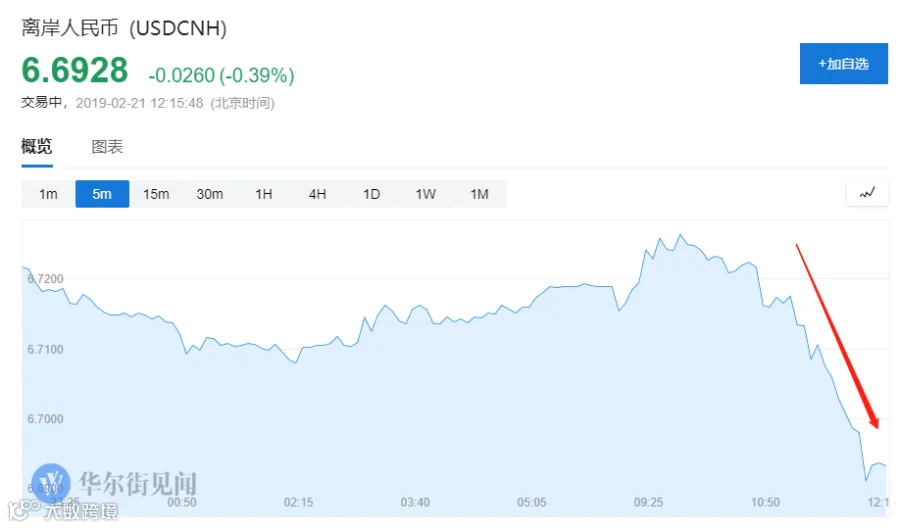
Task: Select the 1M monthly interval
Action: [479, 194]
